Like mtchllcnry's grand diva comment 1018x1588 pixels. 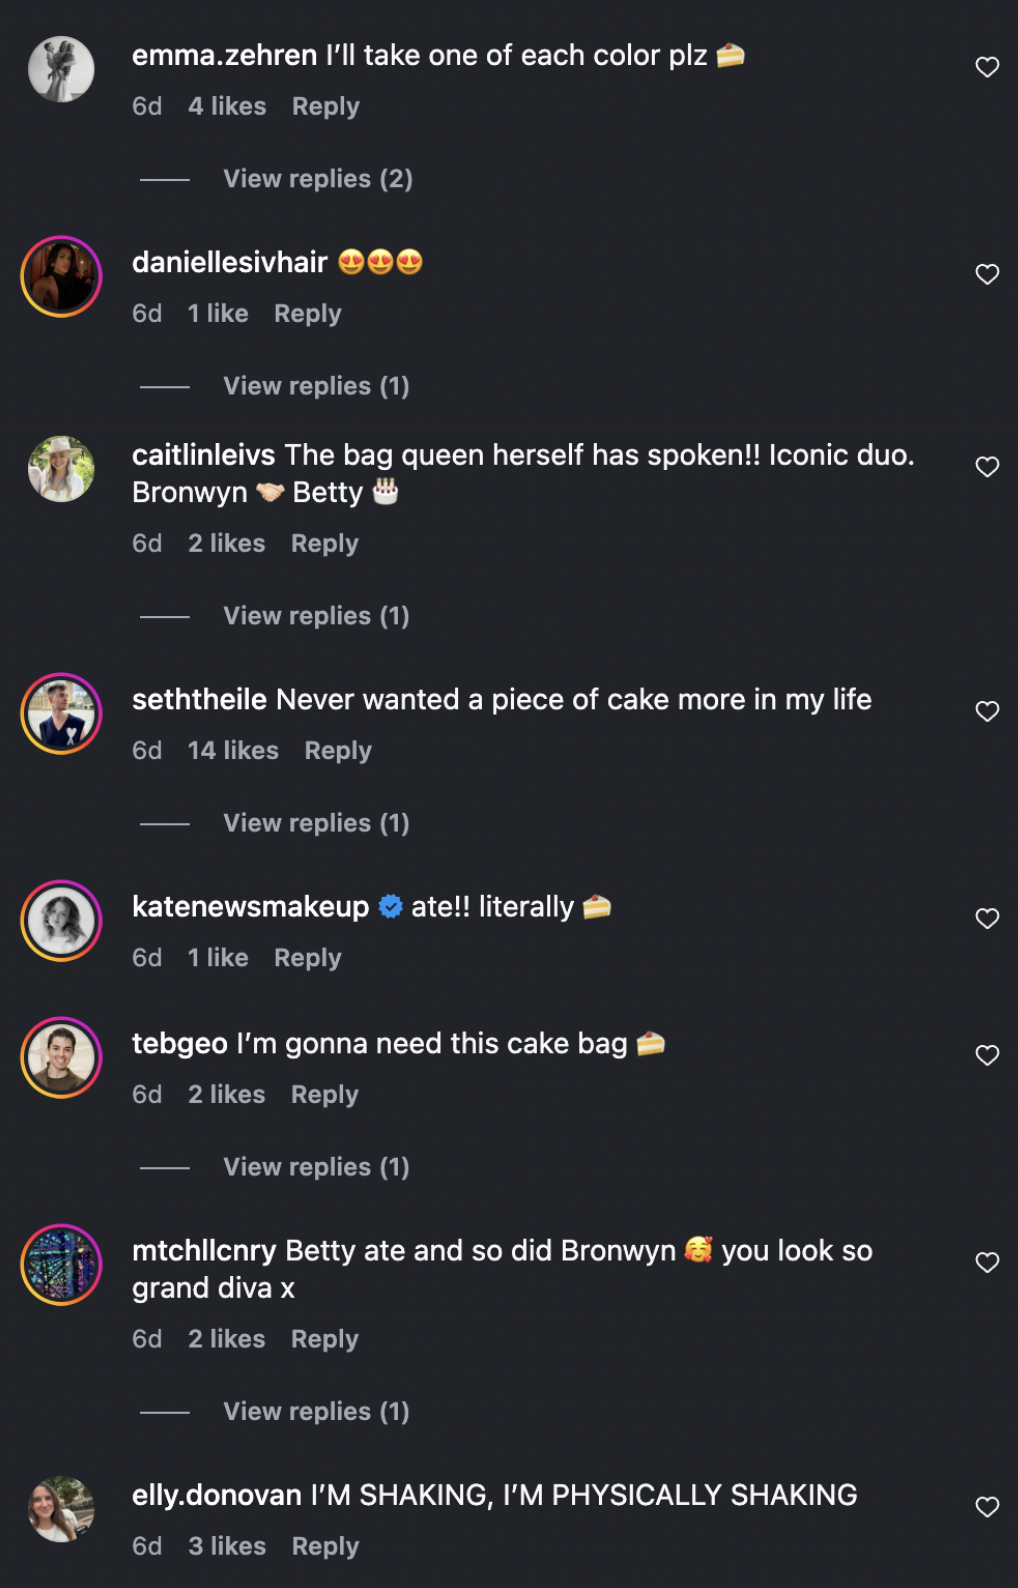click(x=987, y=1262)
